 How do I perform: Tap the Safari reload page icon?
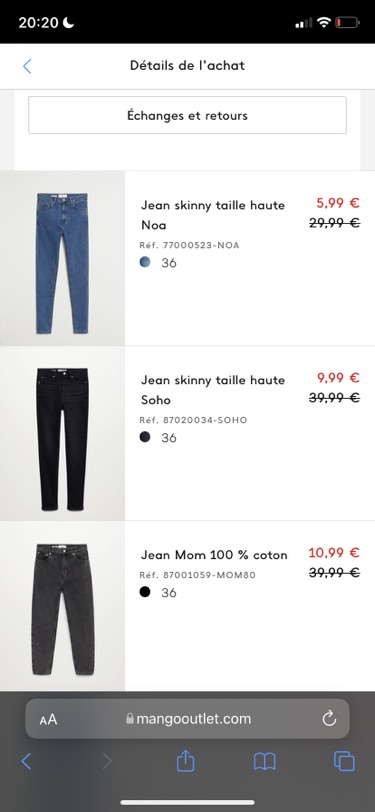(x=329, y=718)
